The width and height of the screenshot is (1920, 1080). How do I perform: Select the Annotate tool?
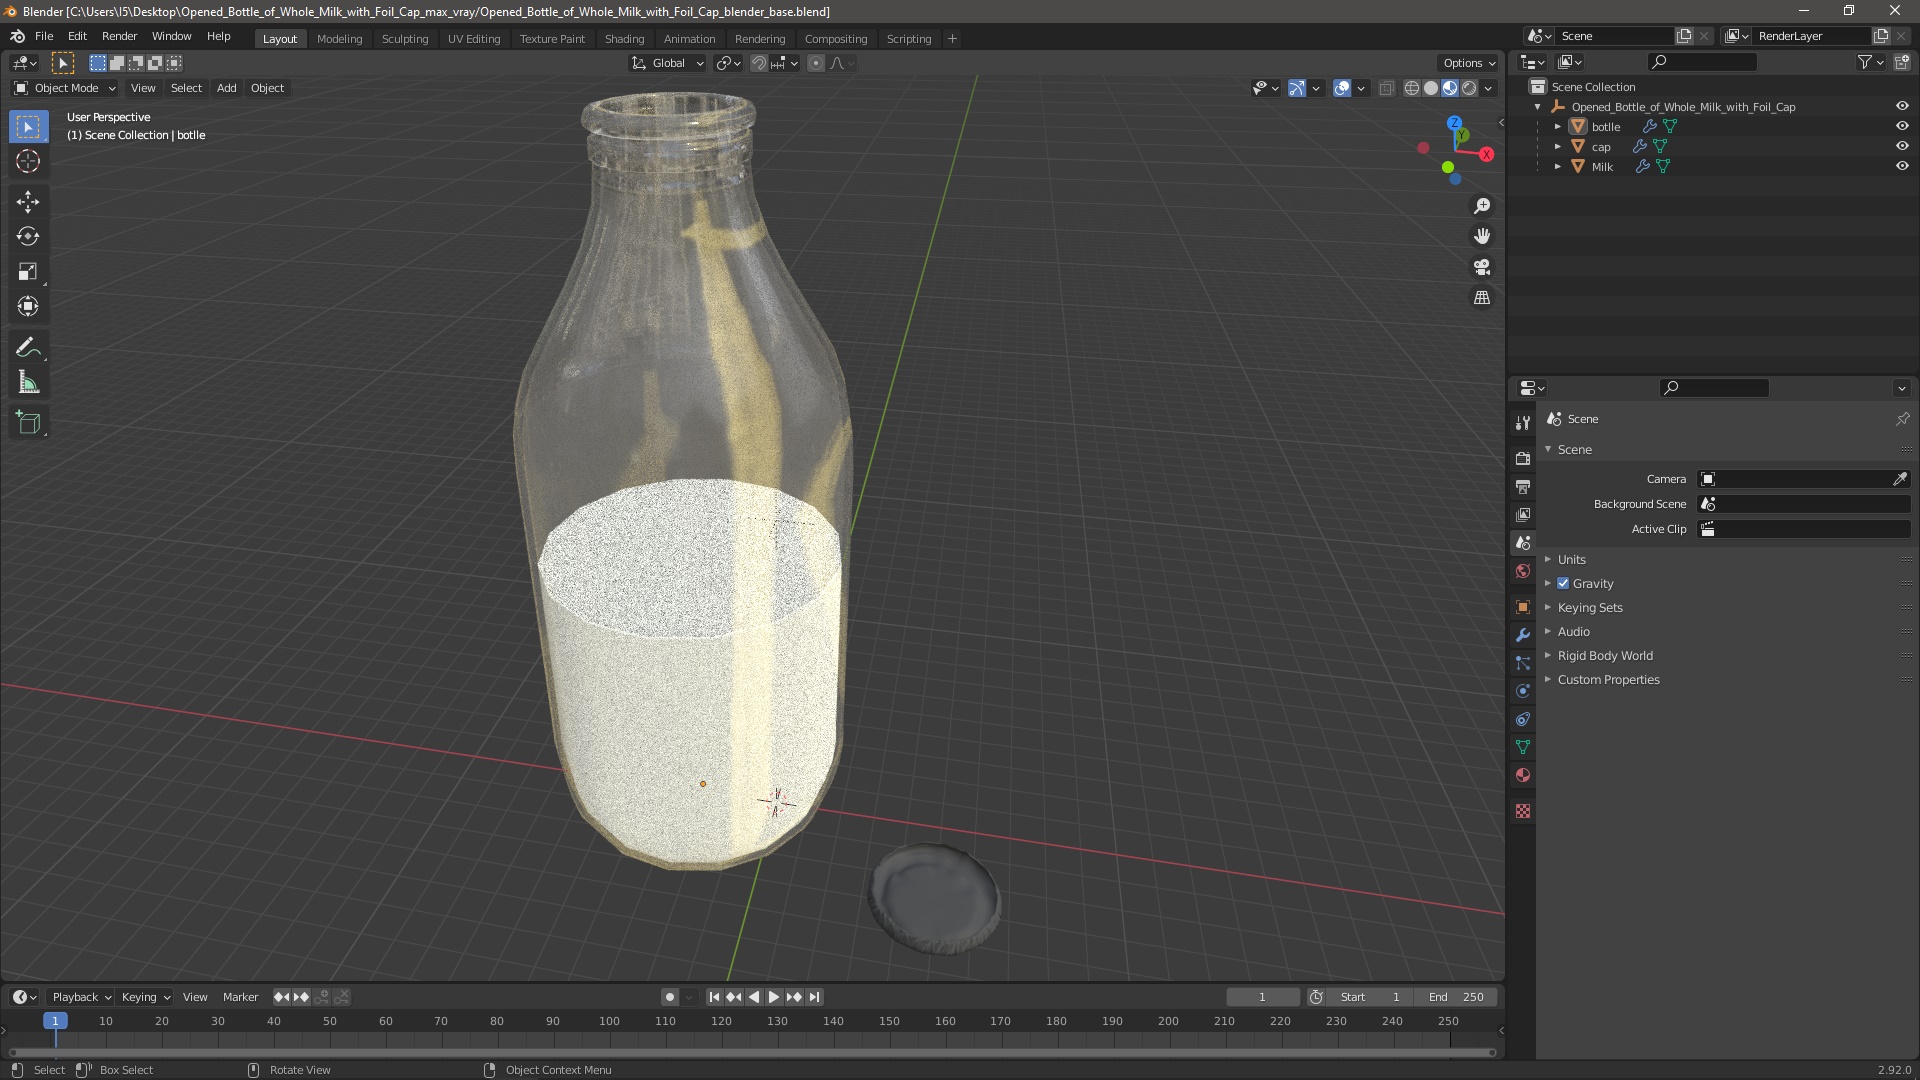[28, 348]
